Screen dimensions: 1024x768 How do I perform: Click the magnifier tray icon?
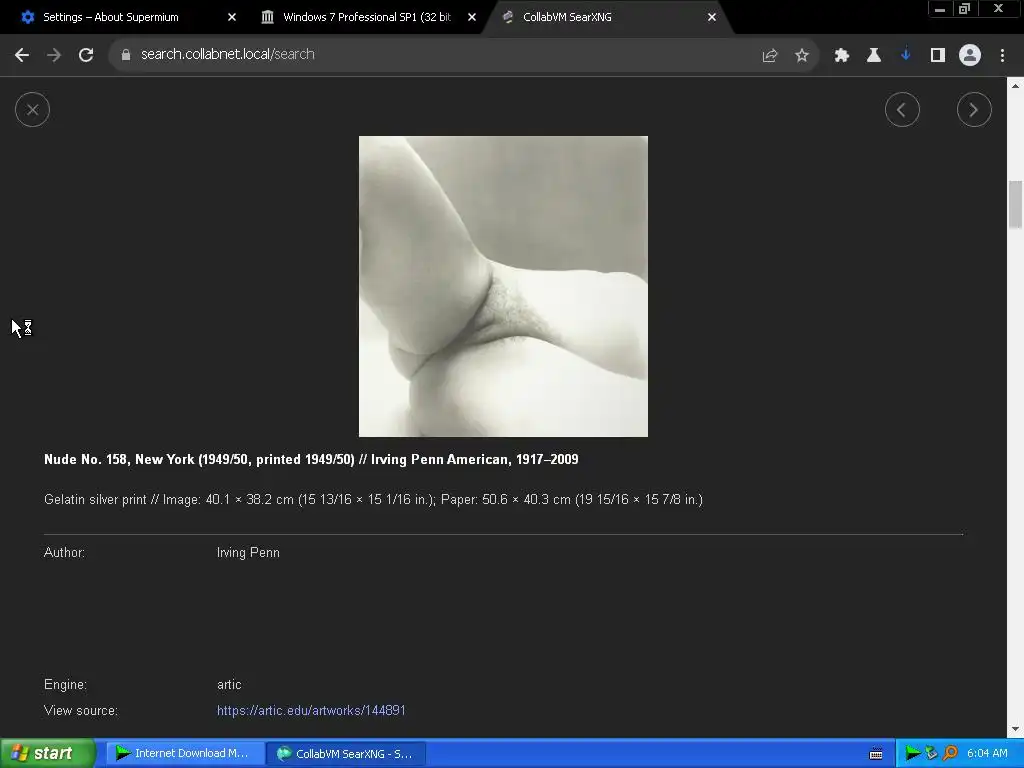[x=950, y=754]
